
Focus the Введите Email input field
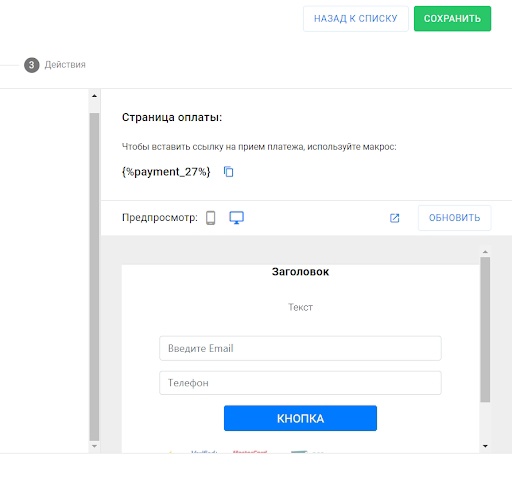(300, 348)
